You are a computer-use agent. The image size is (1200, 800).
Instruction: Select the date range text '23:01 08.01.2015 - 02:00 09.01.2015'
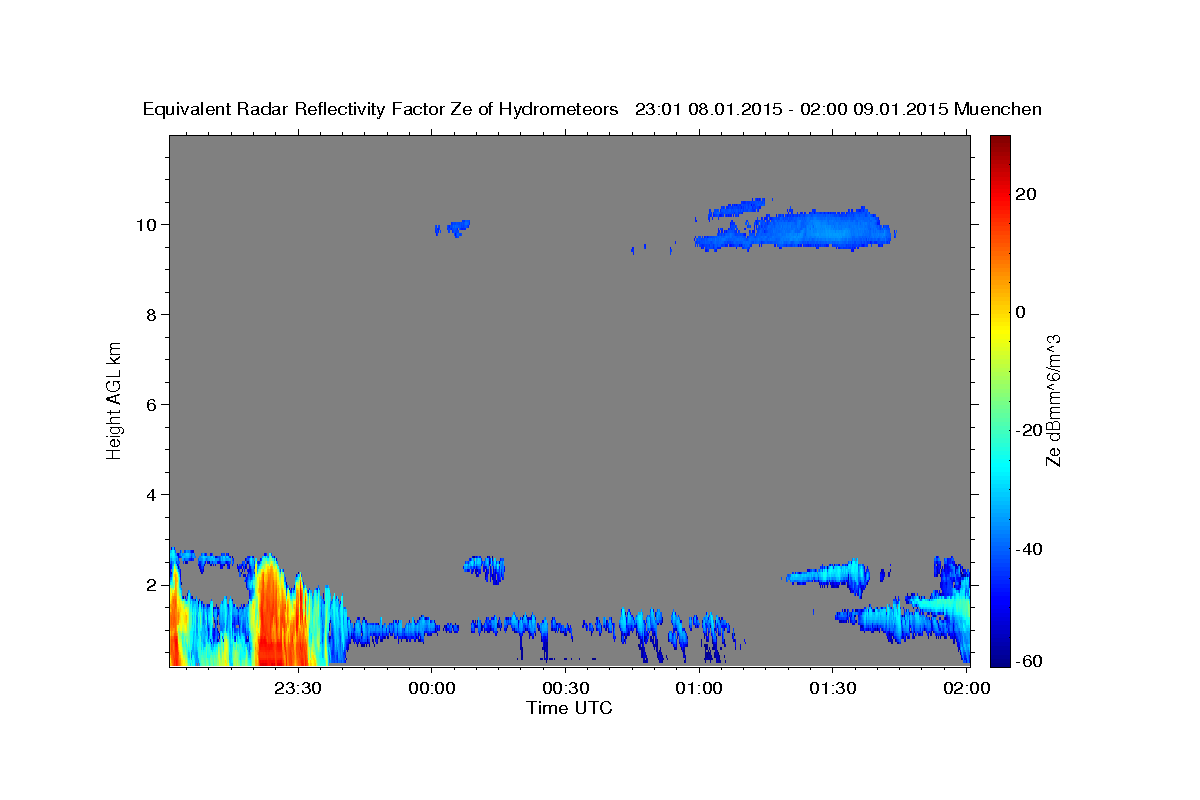point(792,109)
